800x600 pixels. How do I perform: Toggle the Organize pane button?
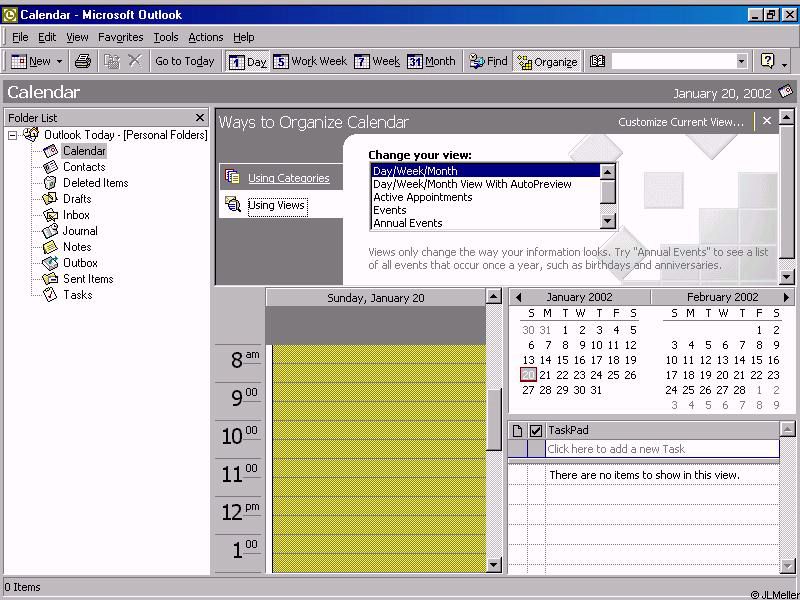(546, 61)
